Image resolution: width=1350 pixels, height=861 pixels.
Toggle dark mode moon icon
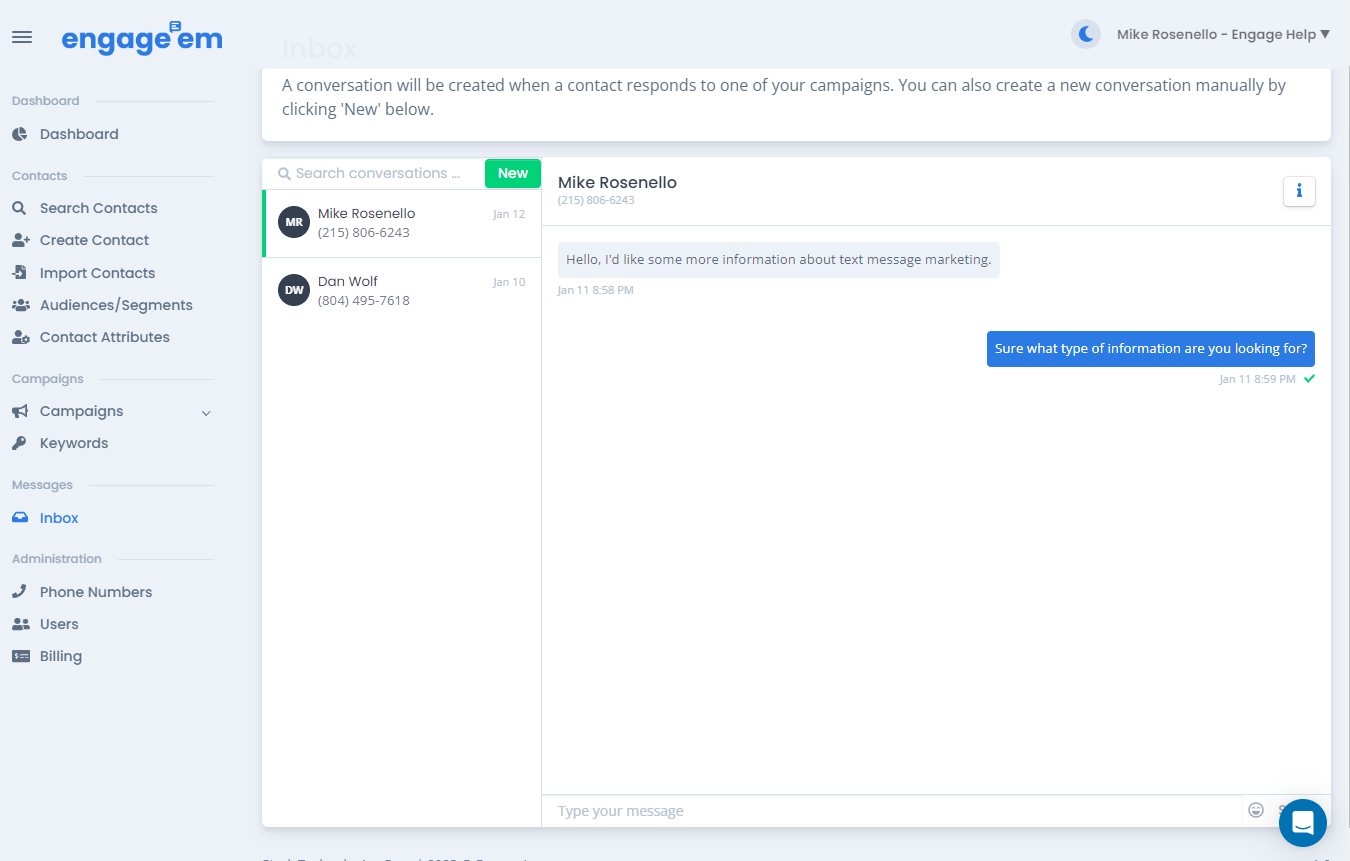(x=1085, y=35)
